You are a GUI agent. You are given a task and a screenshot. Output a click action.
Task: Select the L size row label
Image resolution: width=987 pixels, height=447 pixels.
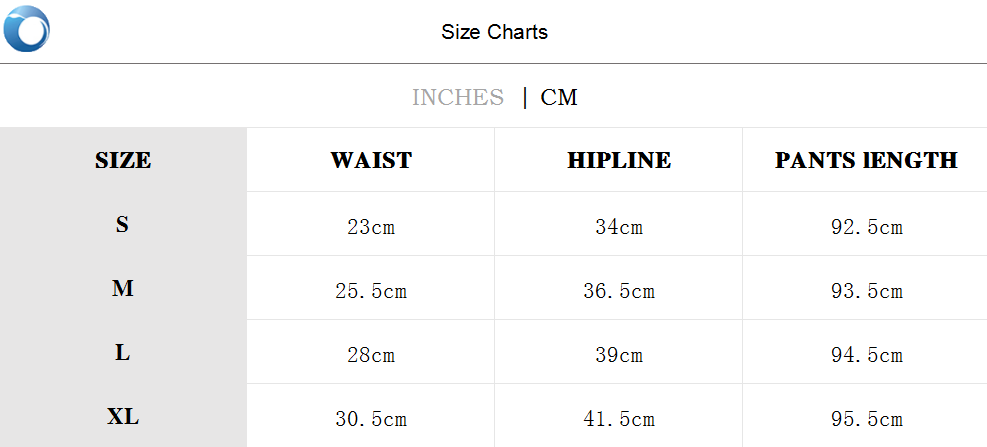tap(122, 353)
